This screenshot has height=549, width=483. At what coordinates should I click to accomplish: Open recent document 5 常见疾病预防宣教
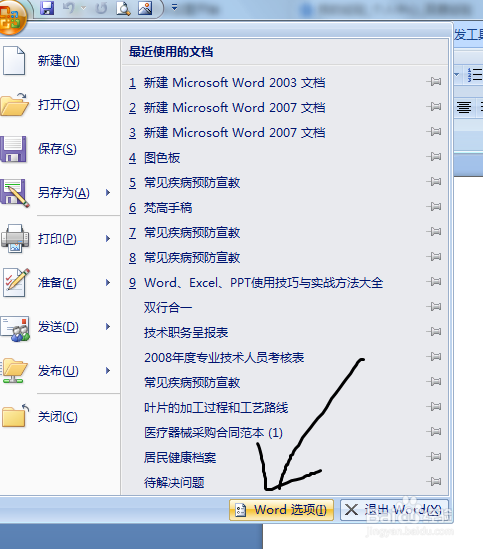point(285,182)
